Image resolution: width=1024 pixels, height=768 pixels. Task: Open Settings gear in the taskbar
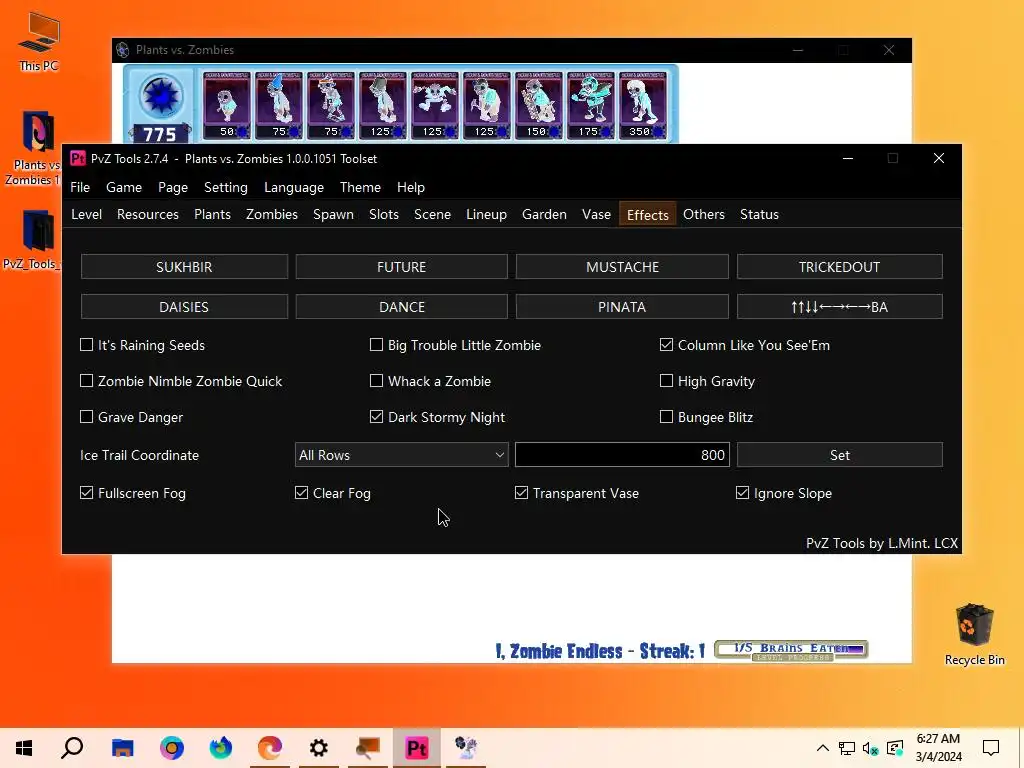pyautogui.click(x=319, y=748)
